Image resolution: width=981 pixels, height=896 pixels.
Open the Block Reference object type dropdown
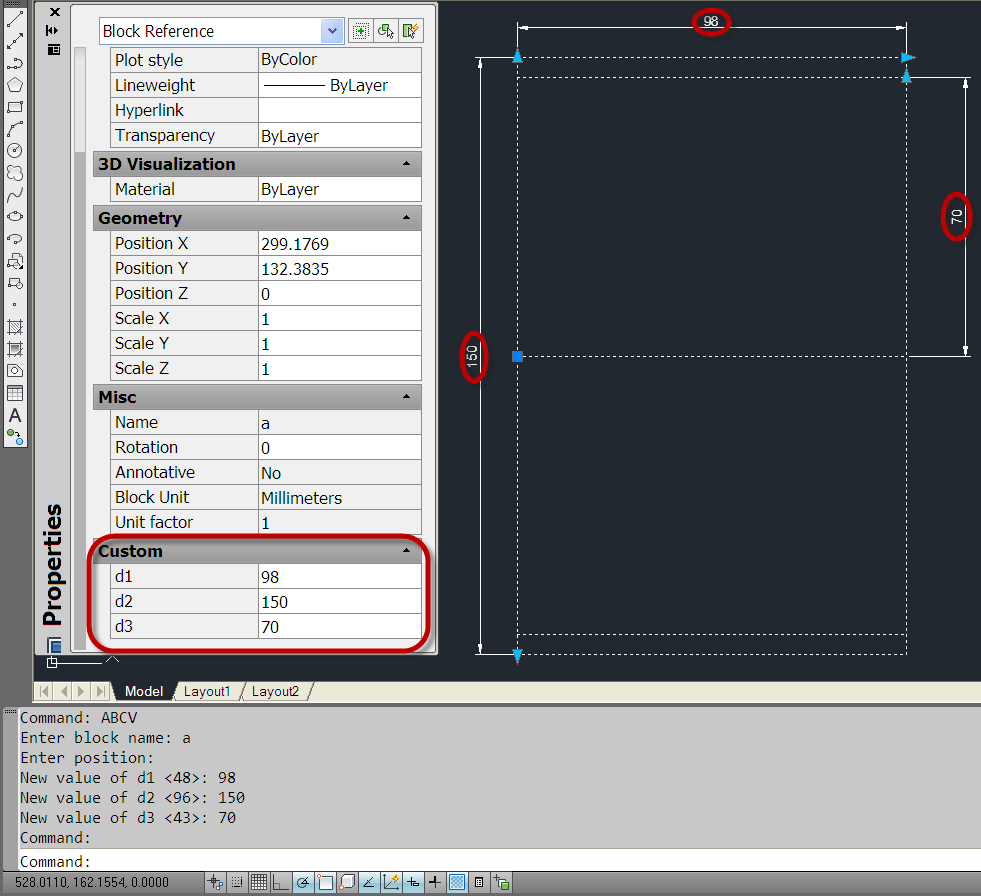tap(332, 31)
